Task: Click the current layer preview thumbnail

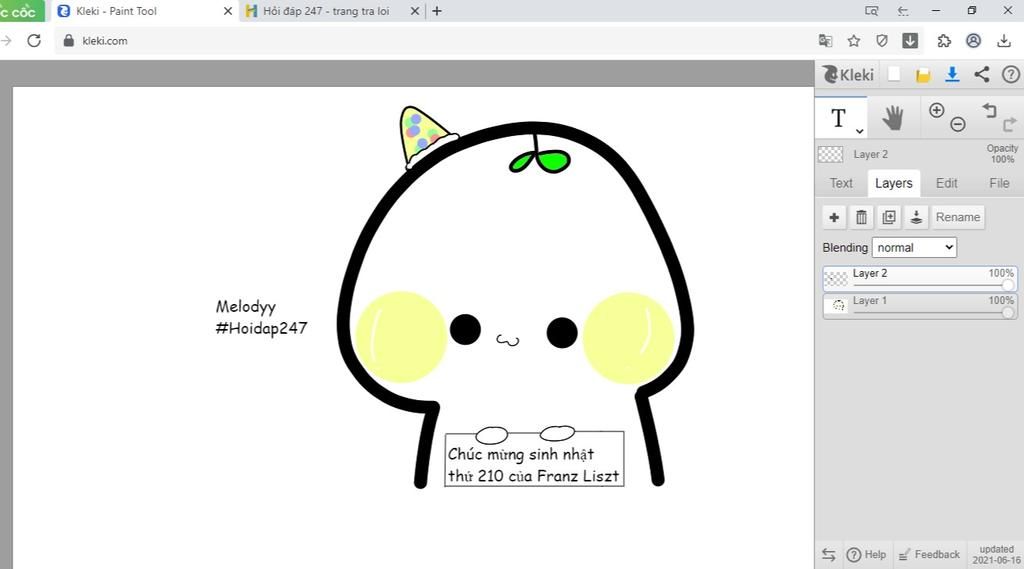Action: [x=831, y=154]
